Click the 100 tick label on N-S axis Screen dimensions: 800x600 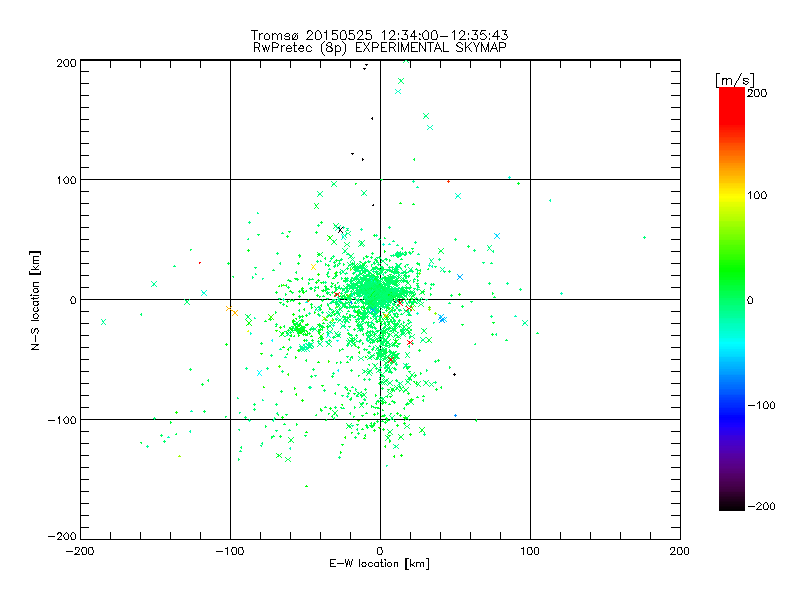tap(66, 180)
